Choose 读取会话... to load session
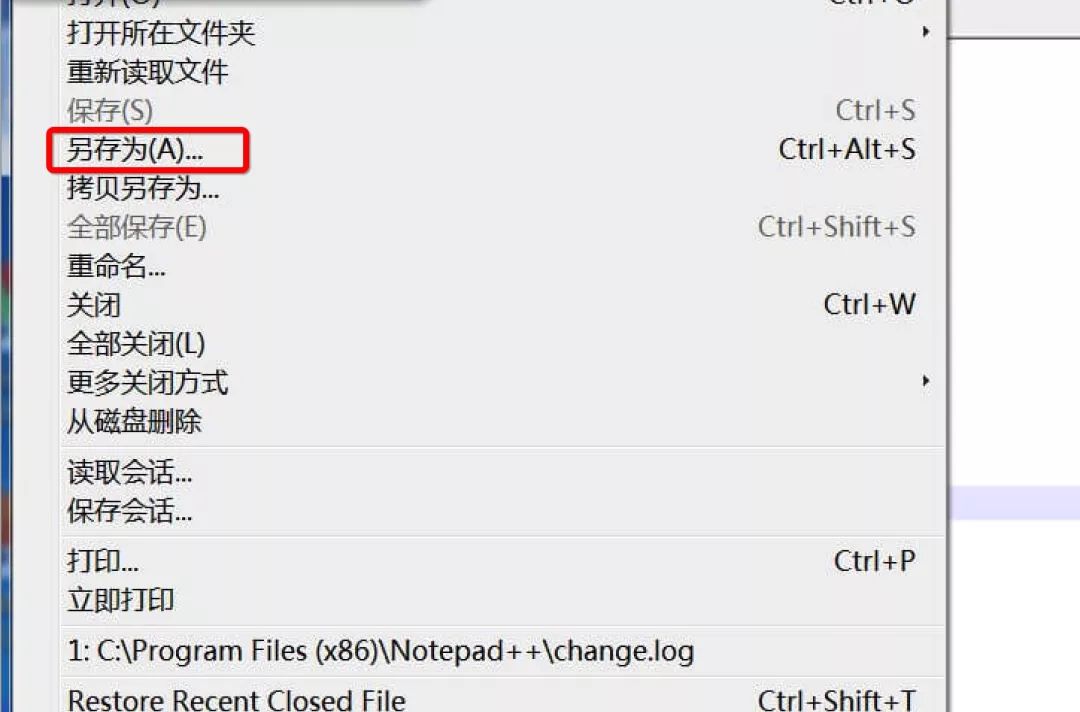The width and height of the screenshot is (1080, 712). tap(501, 472)
